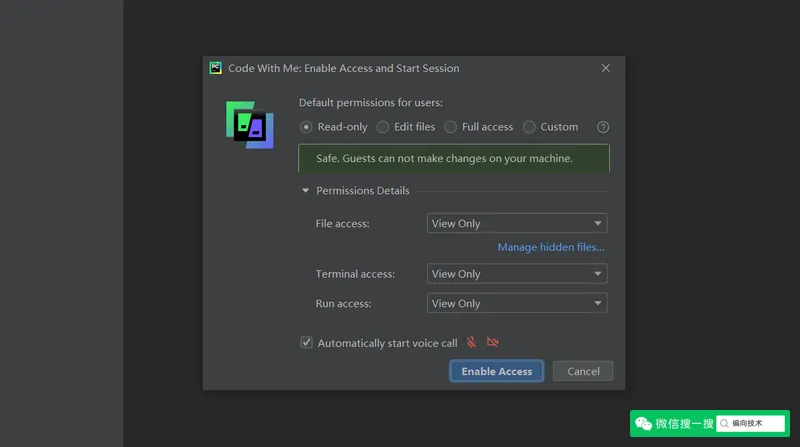
Task: Select the Edit files radio button
Action: coord(383,127)
